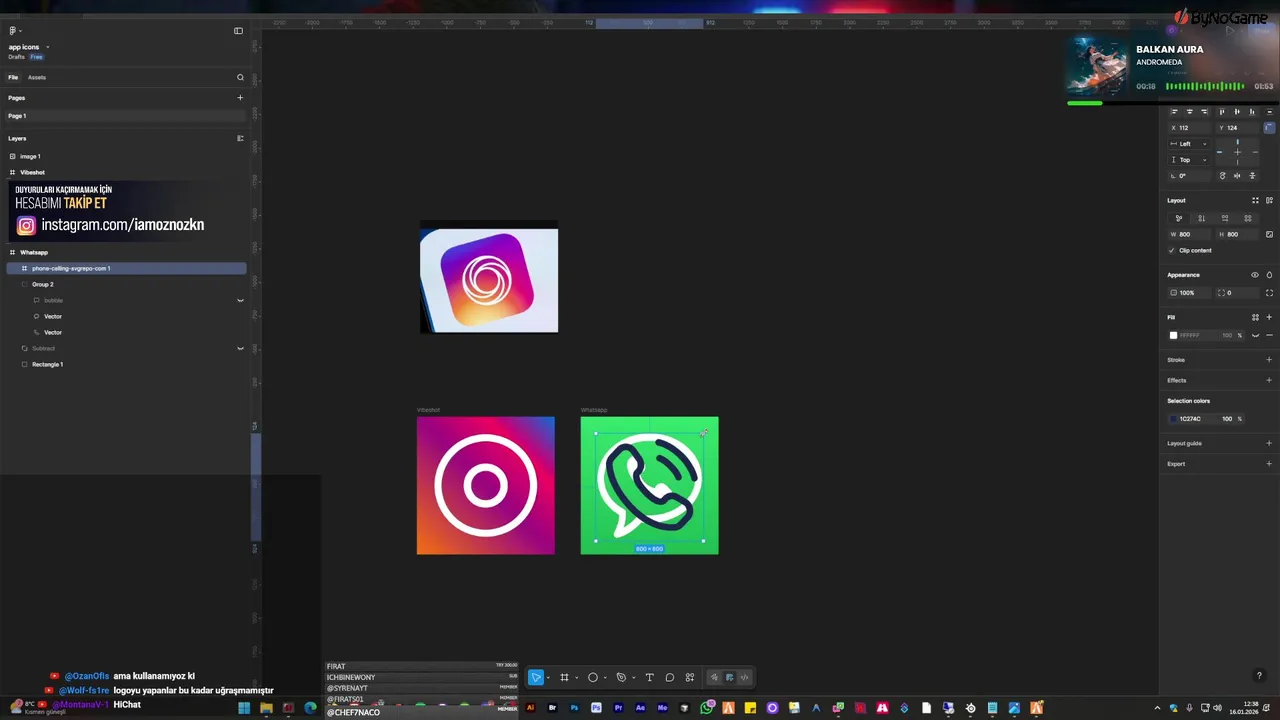The height and width of the screenshot is (720, 1280).
Task: Click the align bottom icon
Action: [x=1253, y=112]
